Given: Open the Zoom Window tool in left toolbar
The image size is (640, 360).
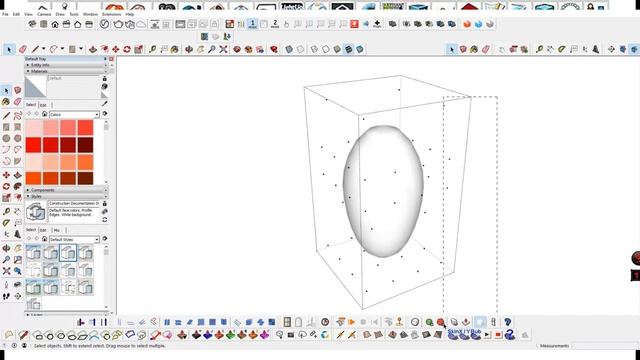Looking at the screenshot, I should (x=18, y=259).
